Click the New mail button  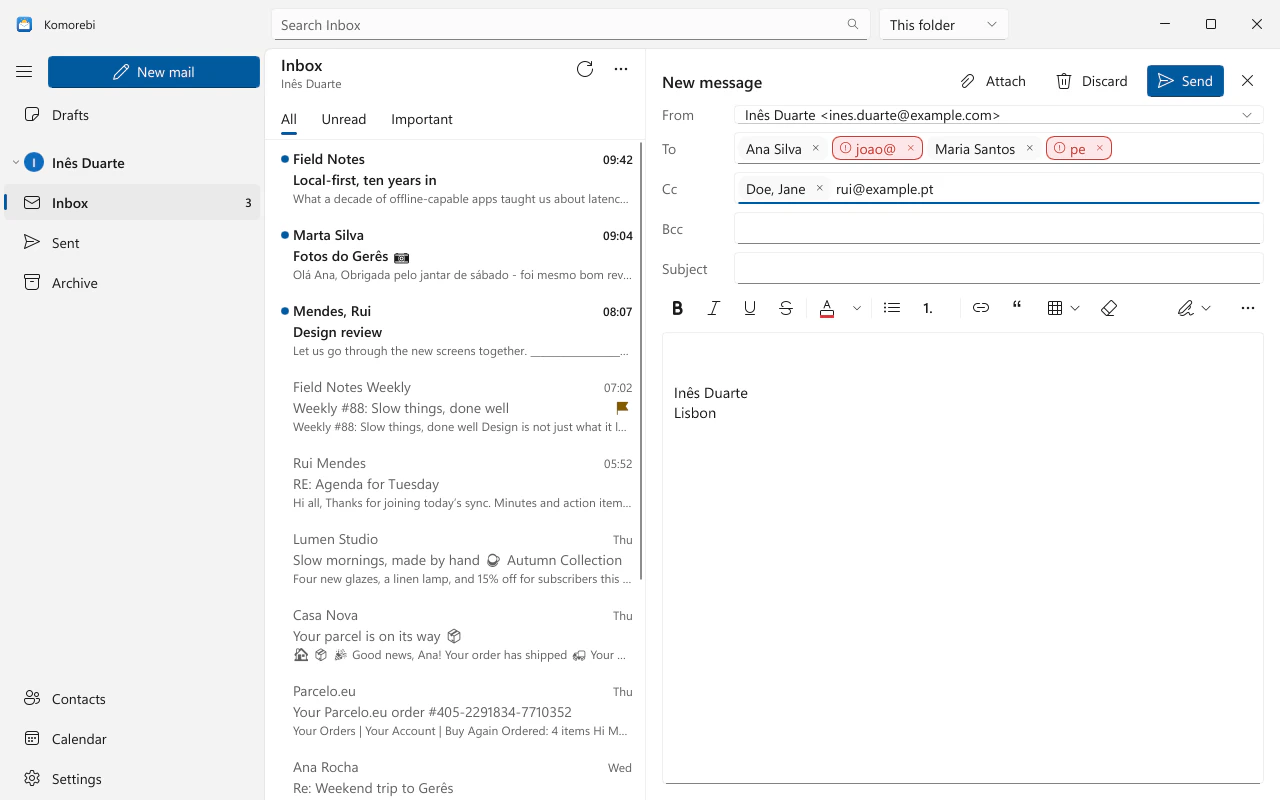point(154,72)
